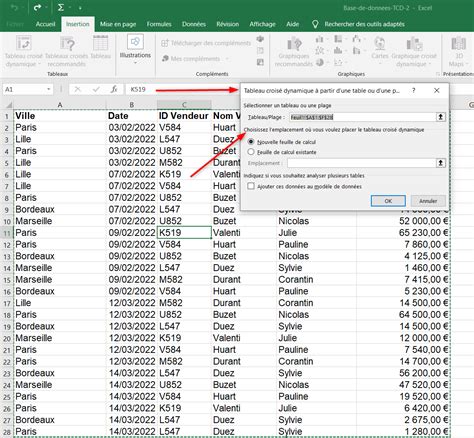Open the Fichier tab

click(x=15, y=24)
